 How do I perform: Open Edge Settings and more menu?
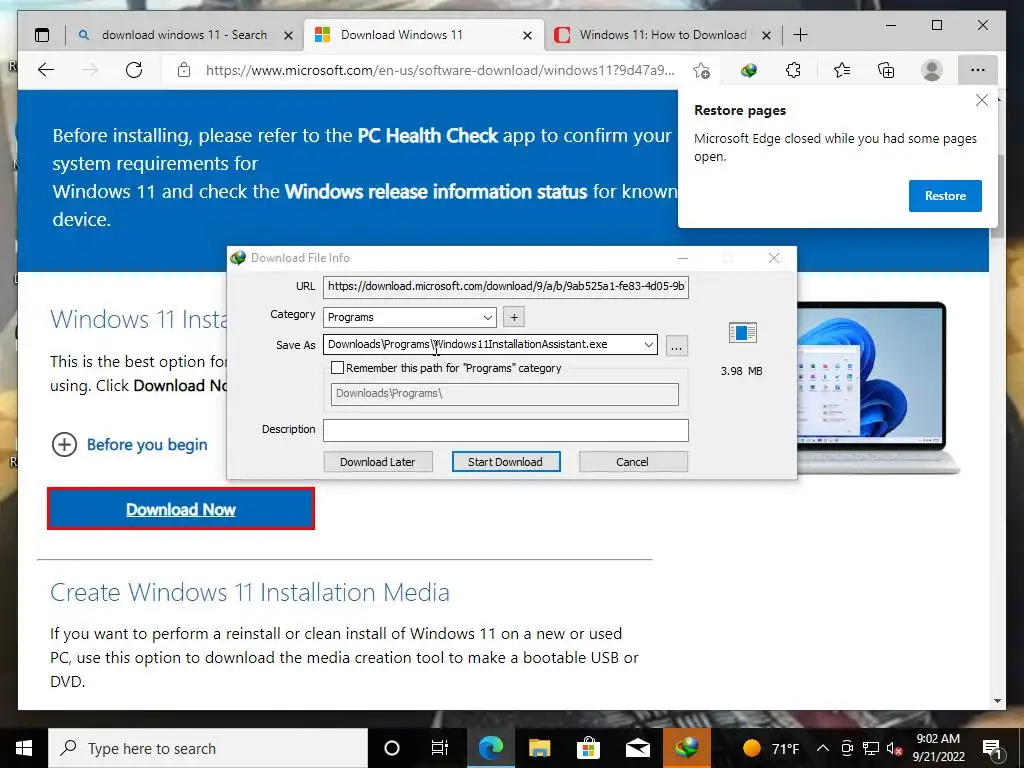[978, 70]
